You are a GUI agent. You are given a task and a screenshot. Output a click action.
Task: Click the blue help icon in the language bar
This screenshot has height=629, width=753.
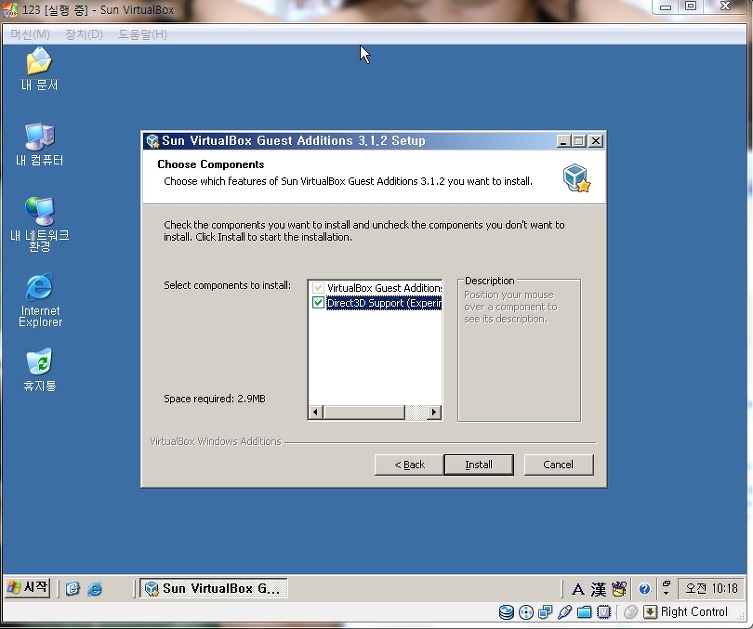tap(644, 589)
